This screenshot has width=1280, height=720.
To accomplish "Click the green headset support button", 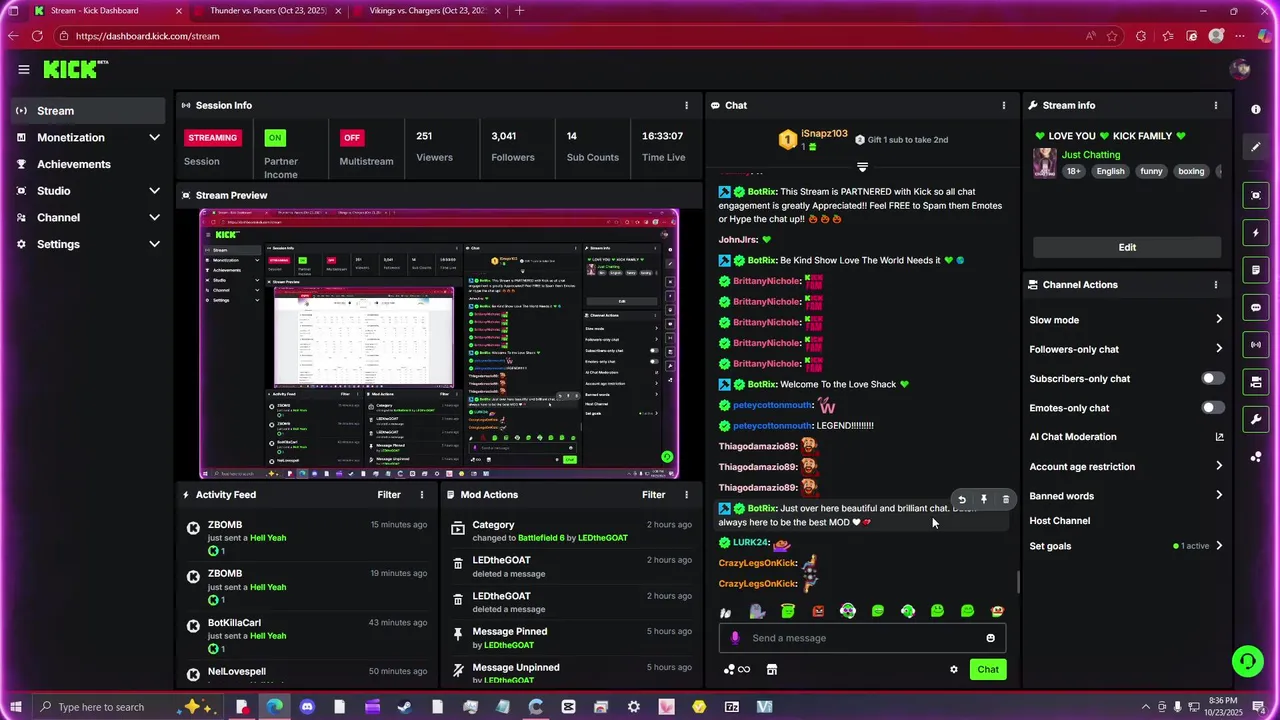I will (1247, 661).
